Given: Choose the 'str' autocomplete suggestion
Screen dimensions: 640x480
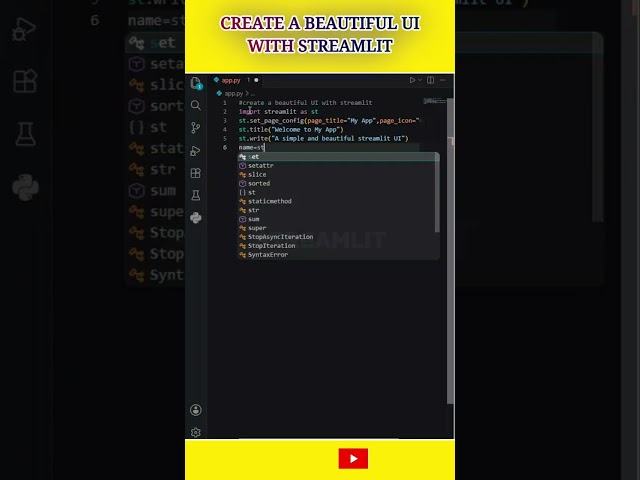Looking at the screenshot, I should (x=339, y=210).
